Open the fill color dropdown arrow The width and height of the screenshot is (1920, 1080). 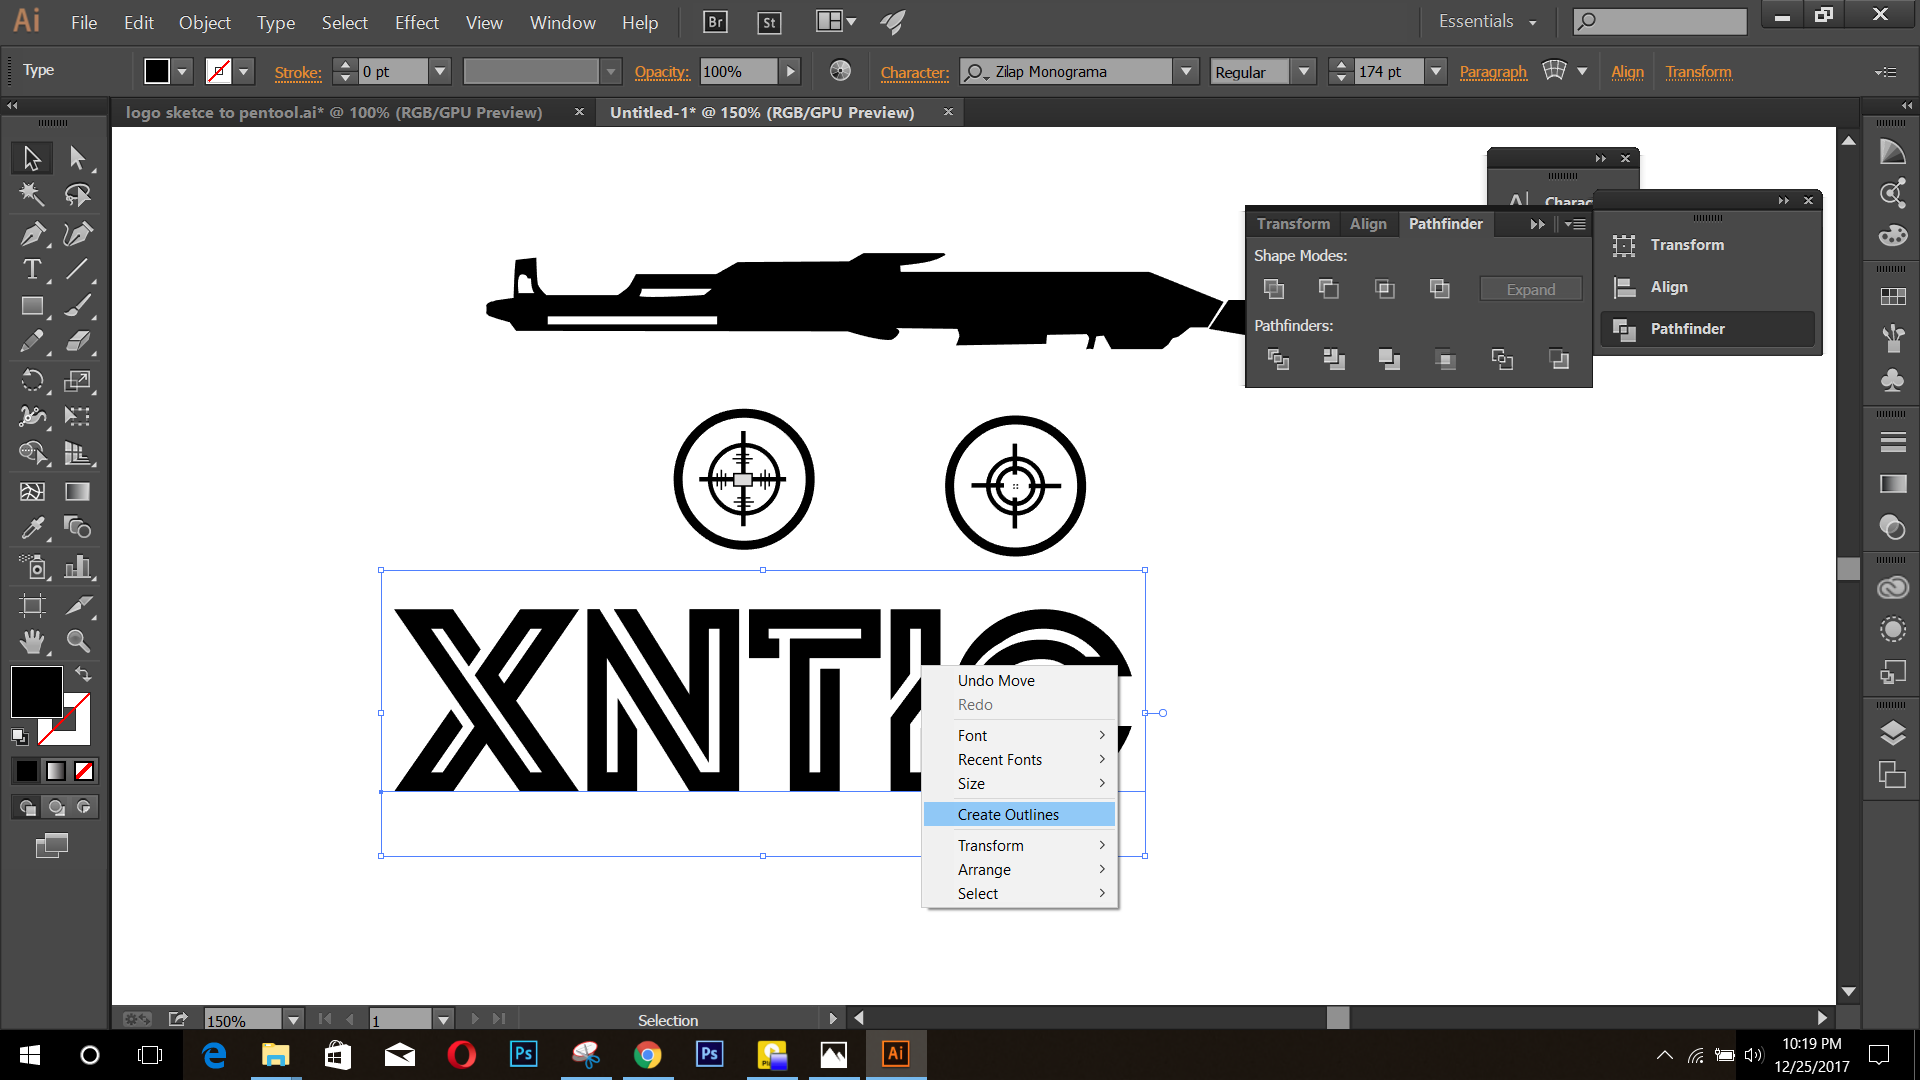(x=182, y=71)
